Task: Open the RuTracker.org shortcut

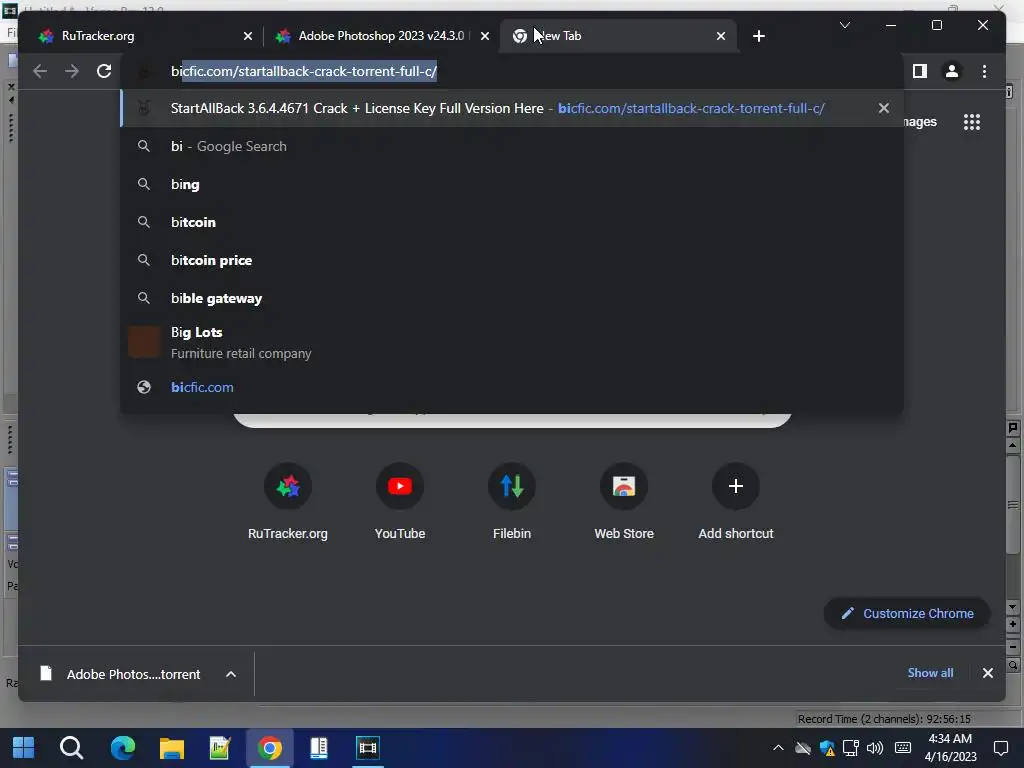Action: point(287,502)
